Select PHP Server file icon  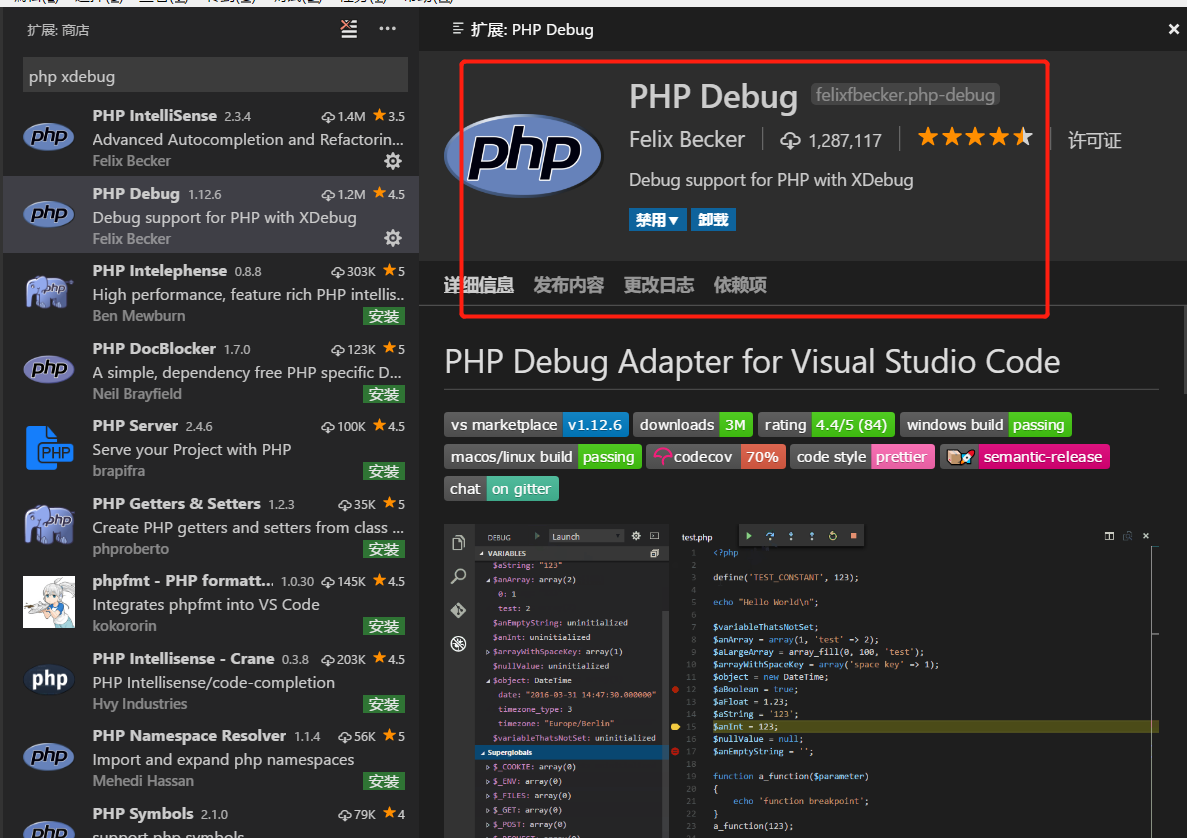pyautogui.click(x=49, y=447)
